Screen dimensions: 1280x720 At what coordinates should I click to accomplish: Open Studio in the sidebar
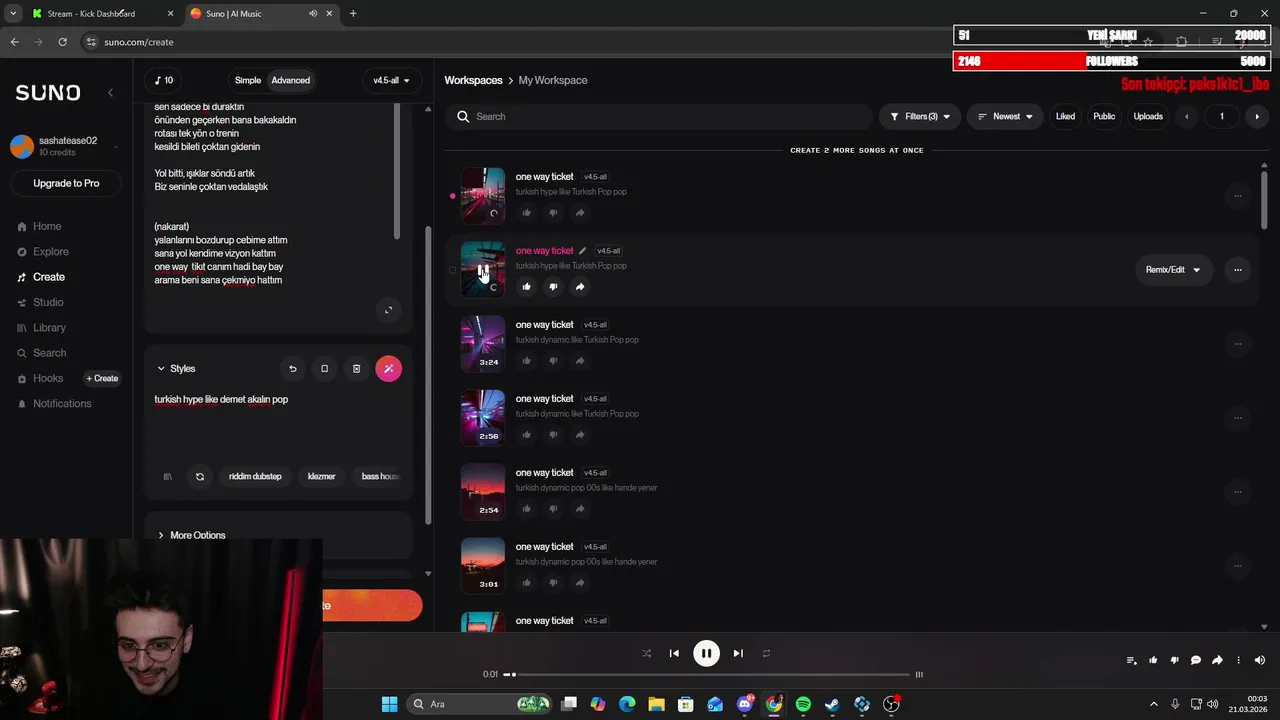48,302
